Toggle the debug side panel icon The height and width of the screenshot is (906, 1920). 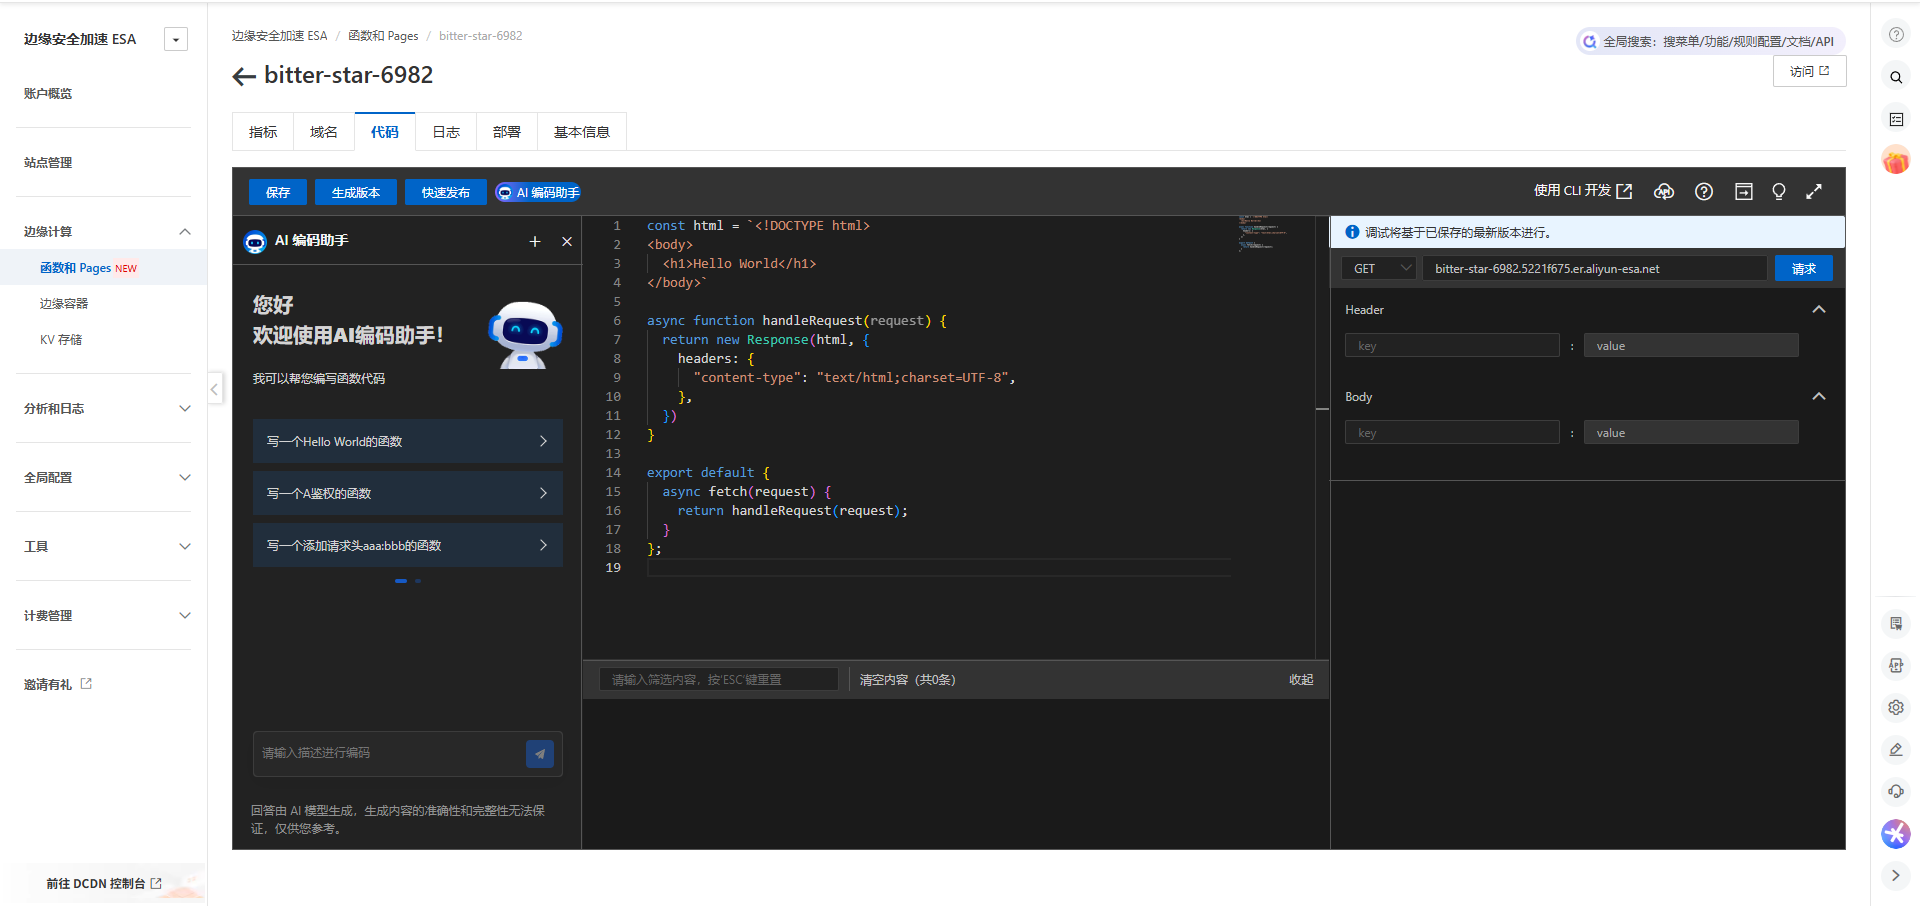[1743, 192]
